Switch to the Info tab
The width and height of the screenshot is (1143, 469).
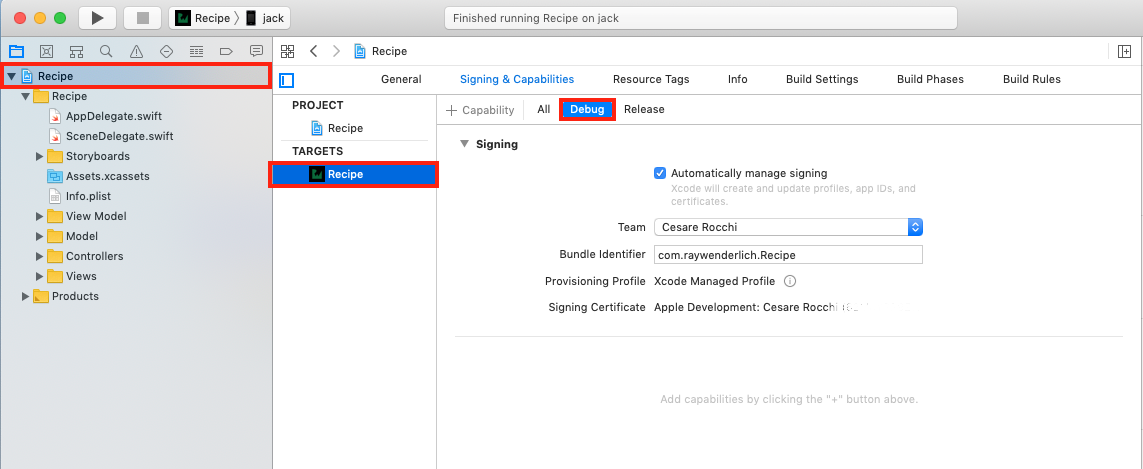(x=738, y=80)
